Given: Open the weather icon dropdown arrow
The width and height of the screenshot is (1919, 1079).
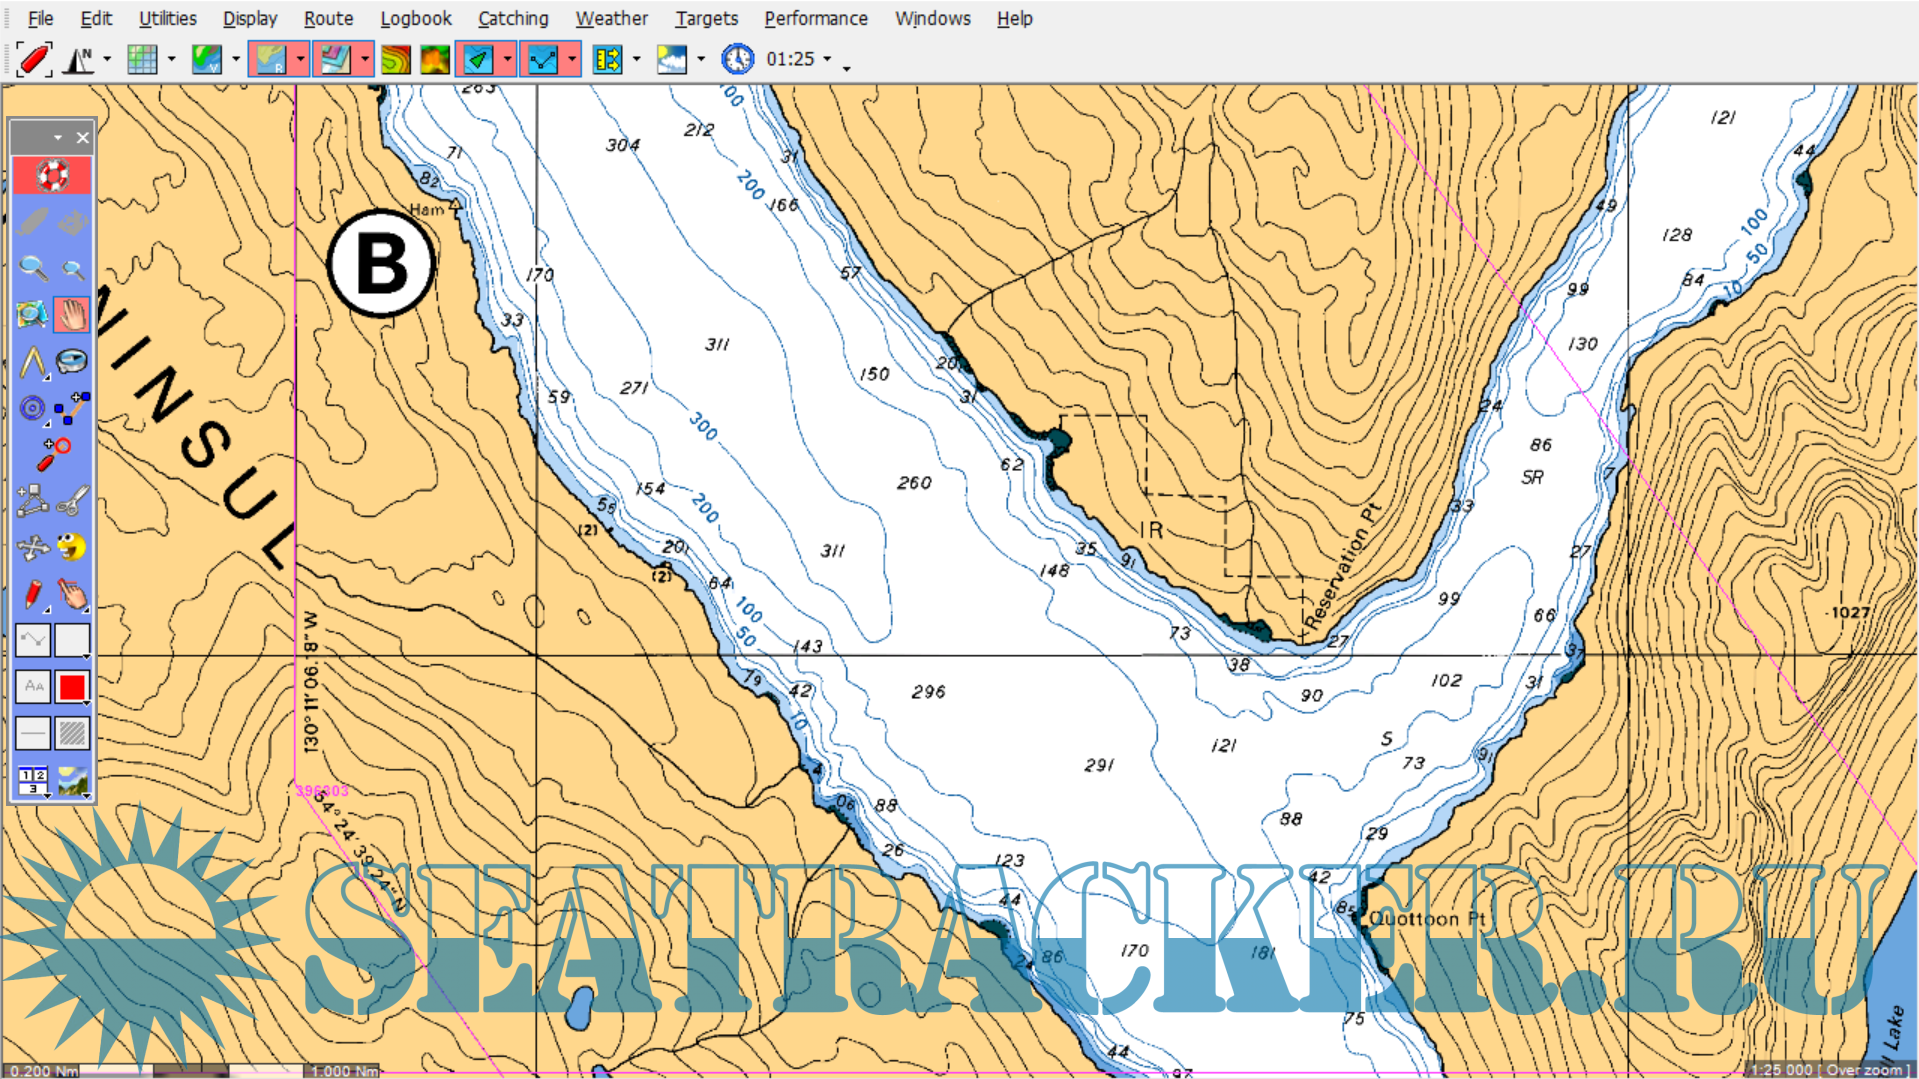Looking at the screenshot, I should point(700,60).
